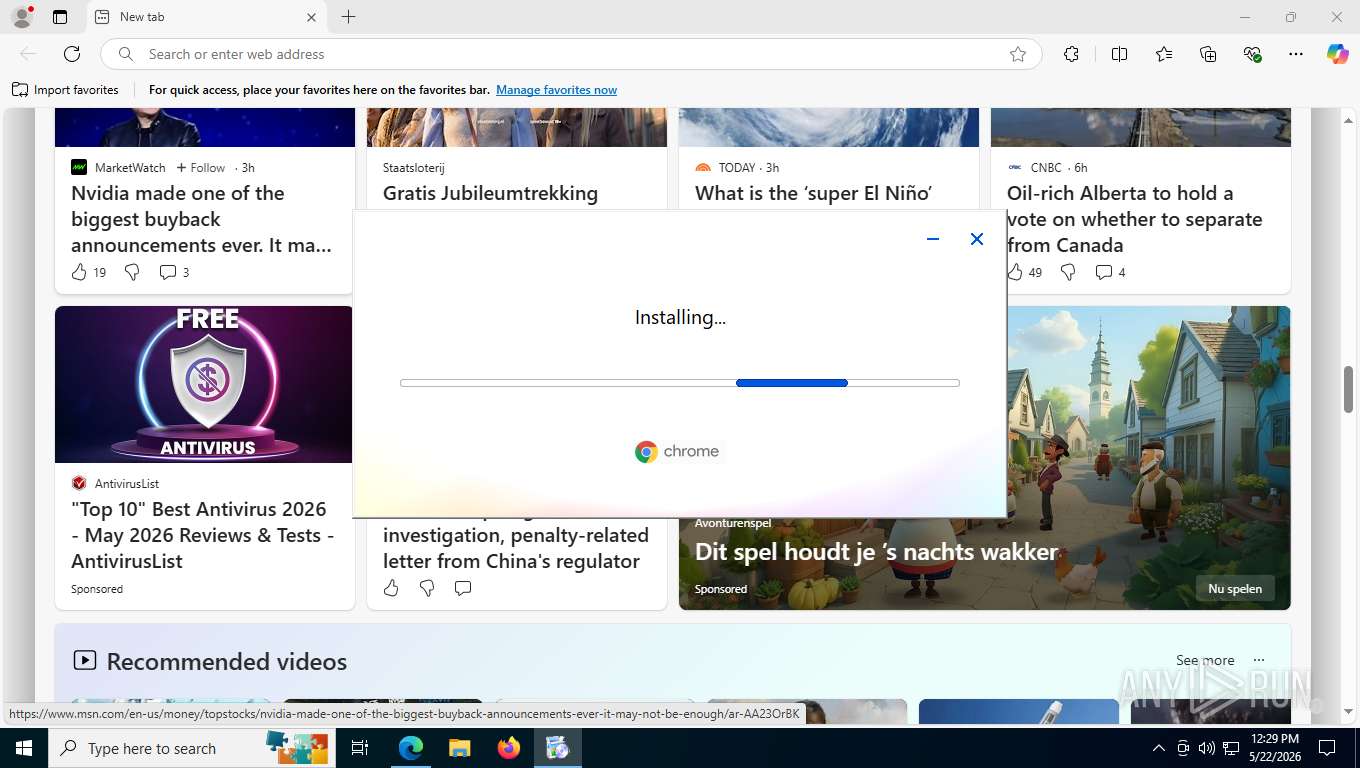This screenshot has width=1360, height=768.
Task: Open tab actions menu icon
Action: [x=60, y=17]
